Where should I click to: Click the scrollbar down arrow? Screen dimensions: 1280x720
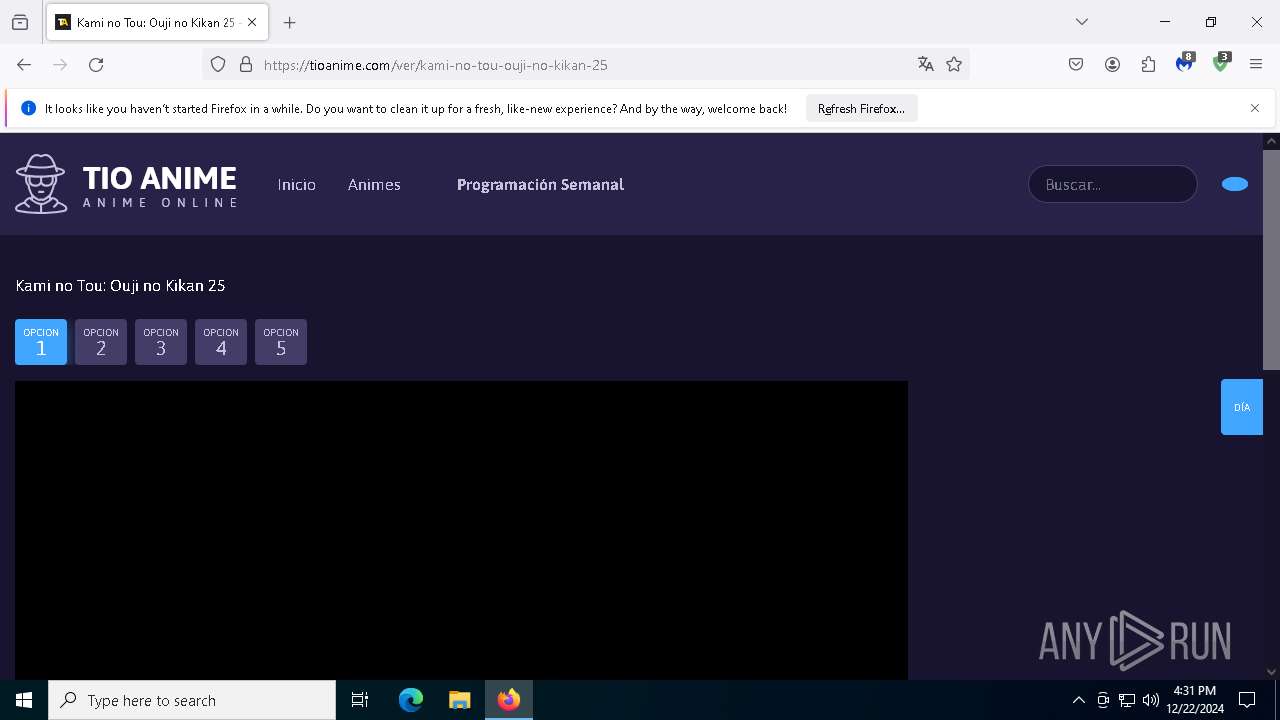1271,672
